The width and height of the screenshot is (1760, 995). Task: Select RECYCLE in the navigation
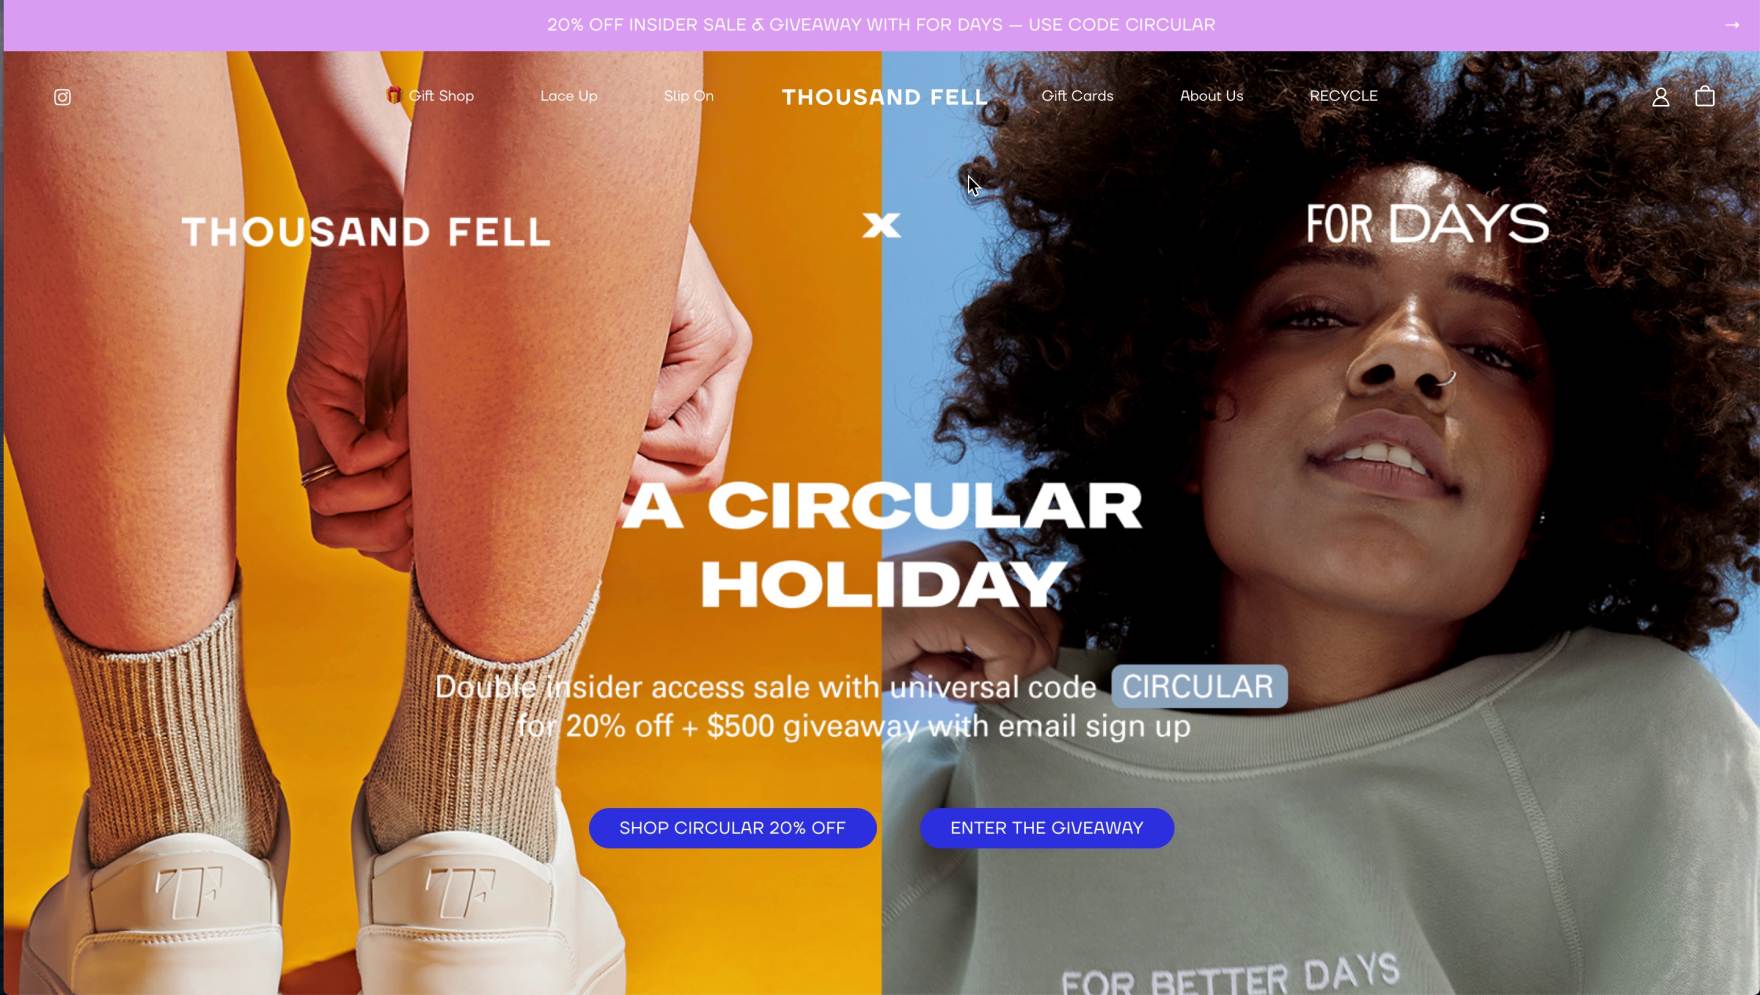tap(1343, 96)
